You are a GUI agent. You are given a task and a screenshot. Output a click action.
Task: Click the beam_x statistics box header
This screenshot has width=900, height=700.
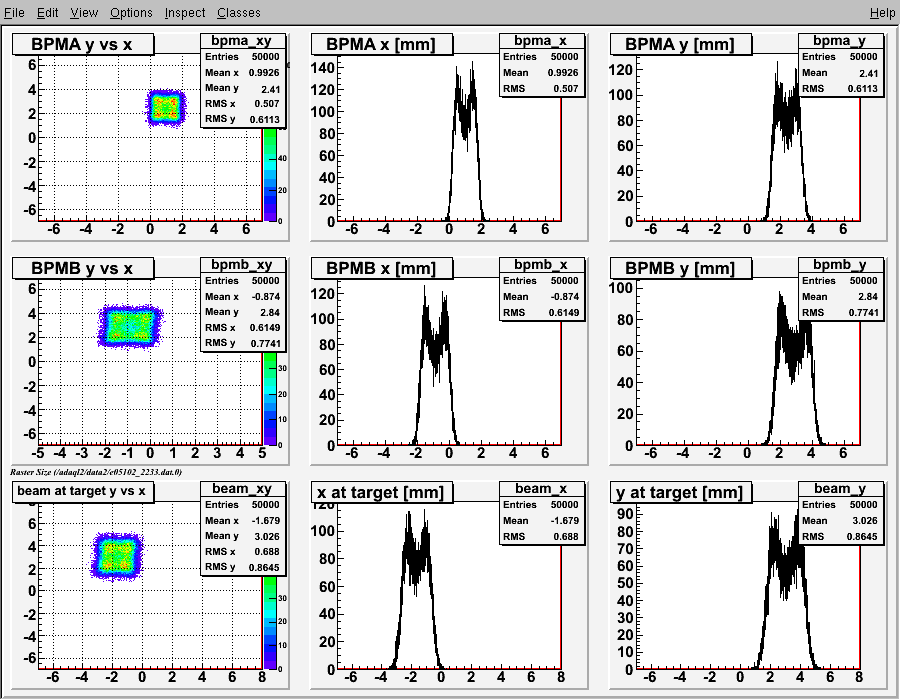[541, 488]
